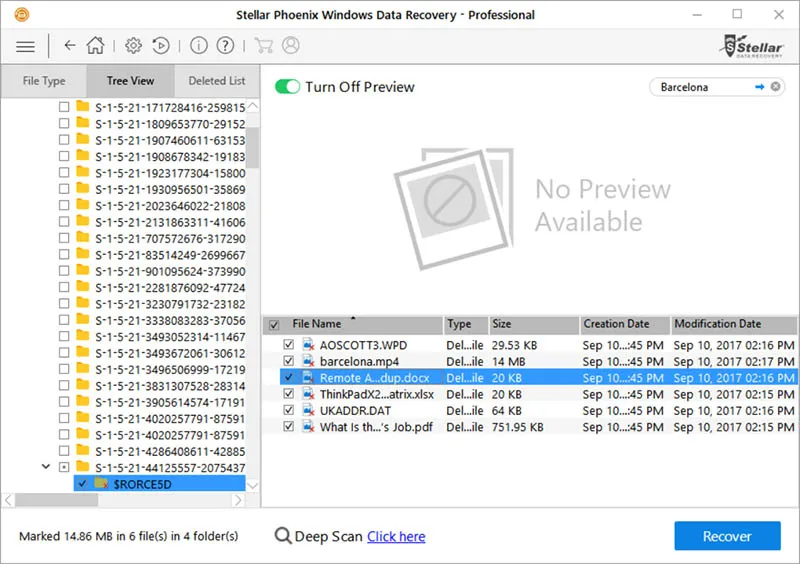This screenshot has width=800, height=564.
Task: Uncheck the select-all checkbox in File Name header
Action: [x=274, y=325]
